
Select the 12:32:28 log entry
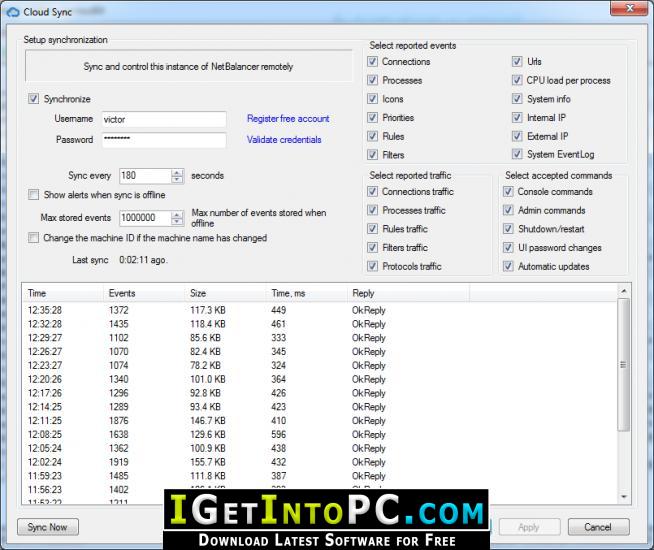[319, 324]
